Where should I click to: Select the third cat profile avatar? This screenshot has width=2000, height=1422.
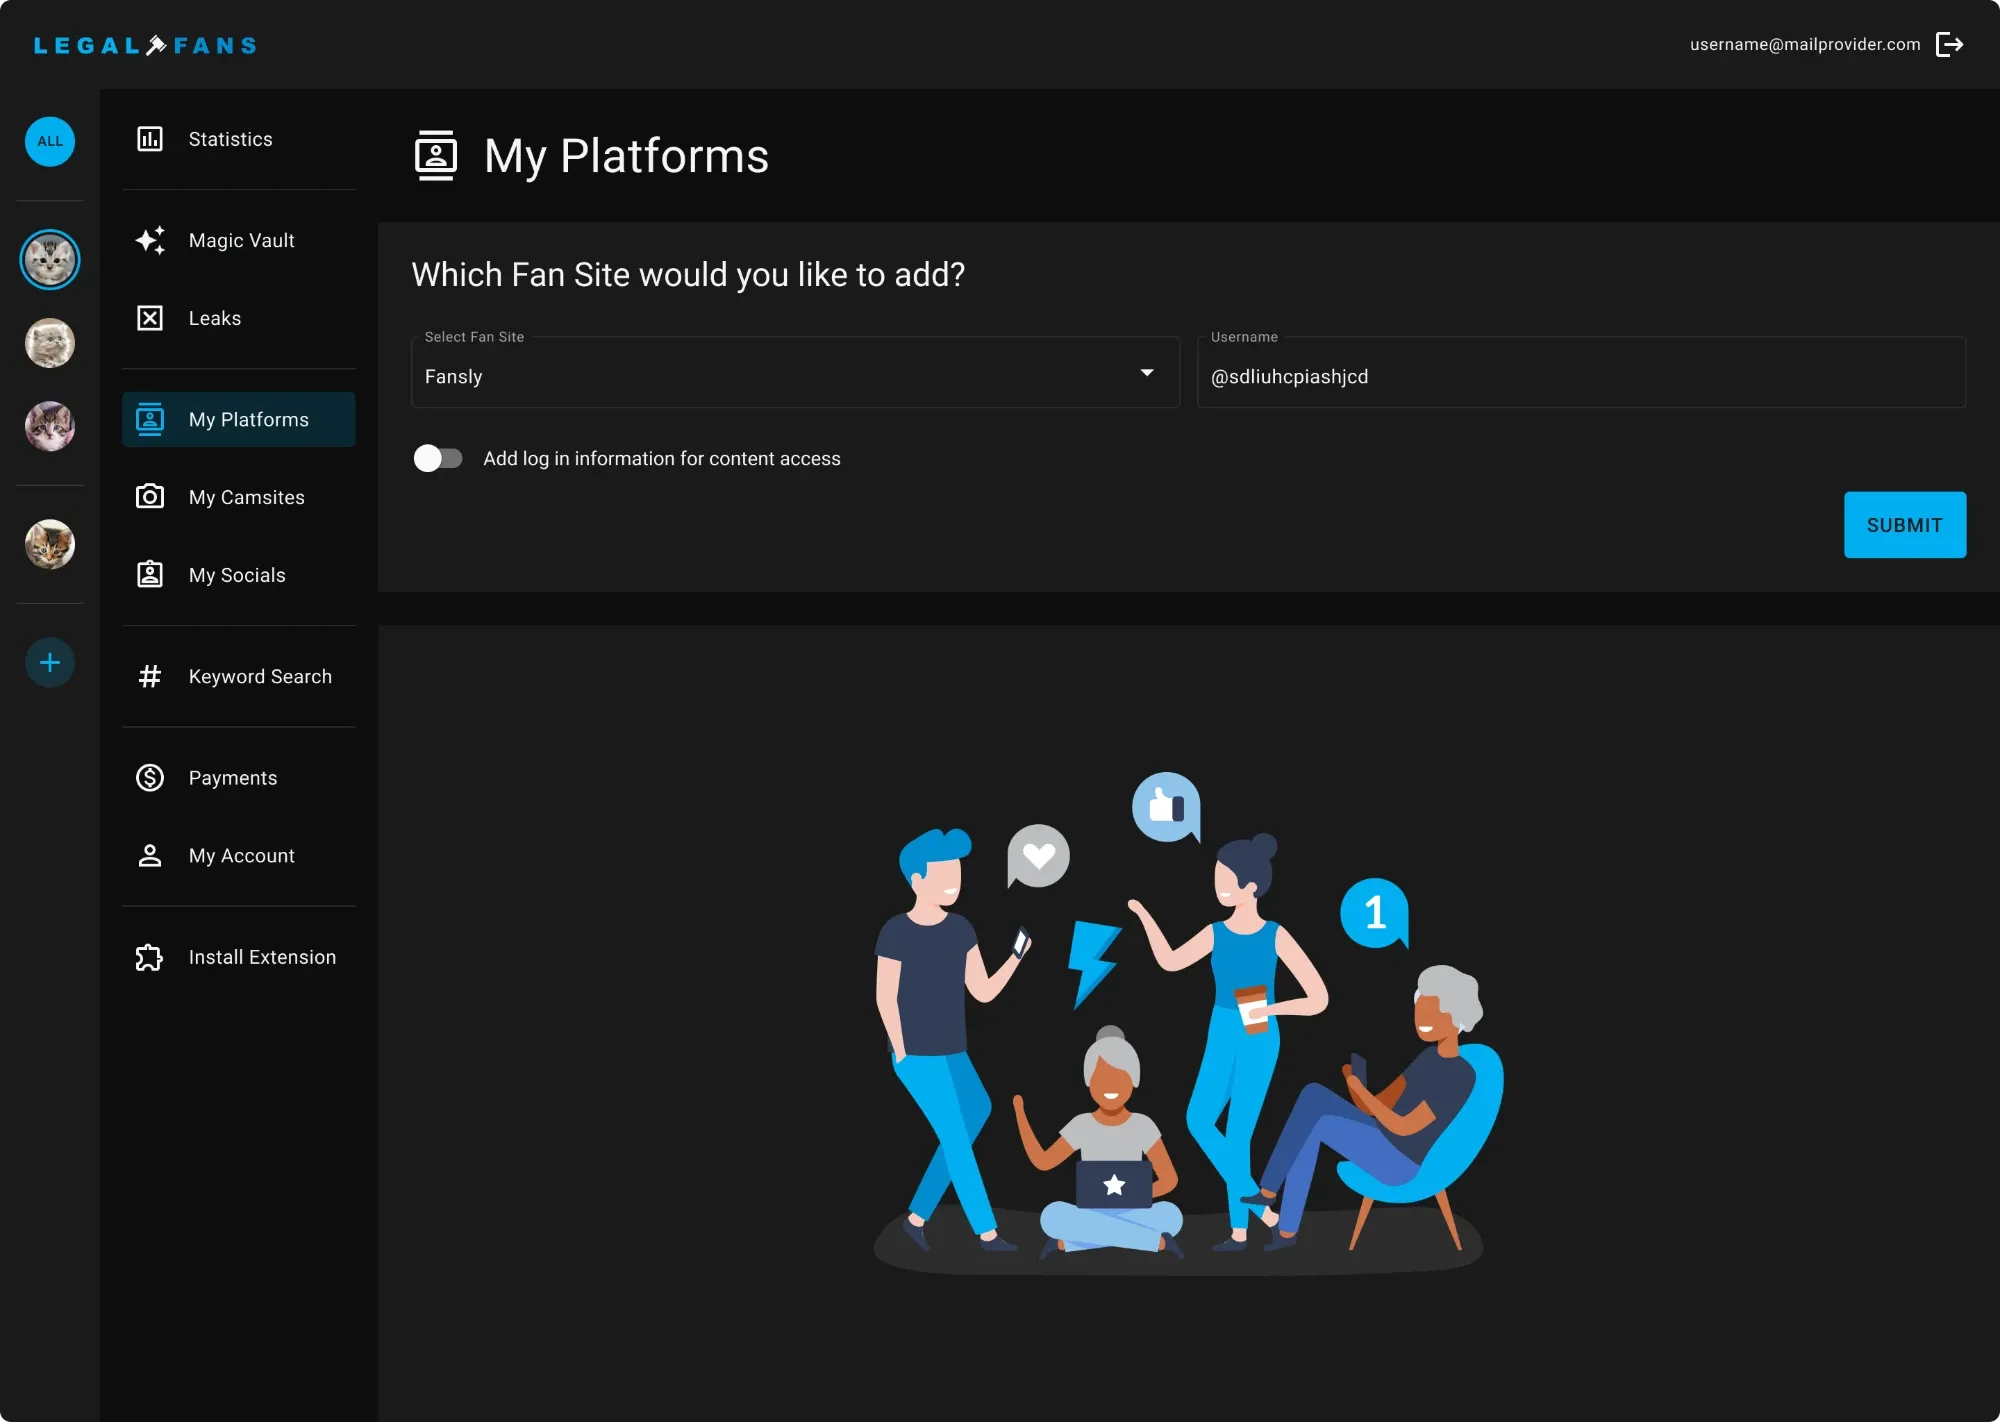tap(50, 426)
